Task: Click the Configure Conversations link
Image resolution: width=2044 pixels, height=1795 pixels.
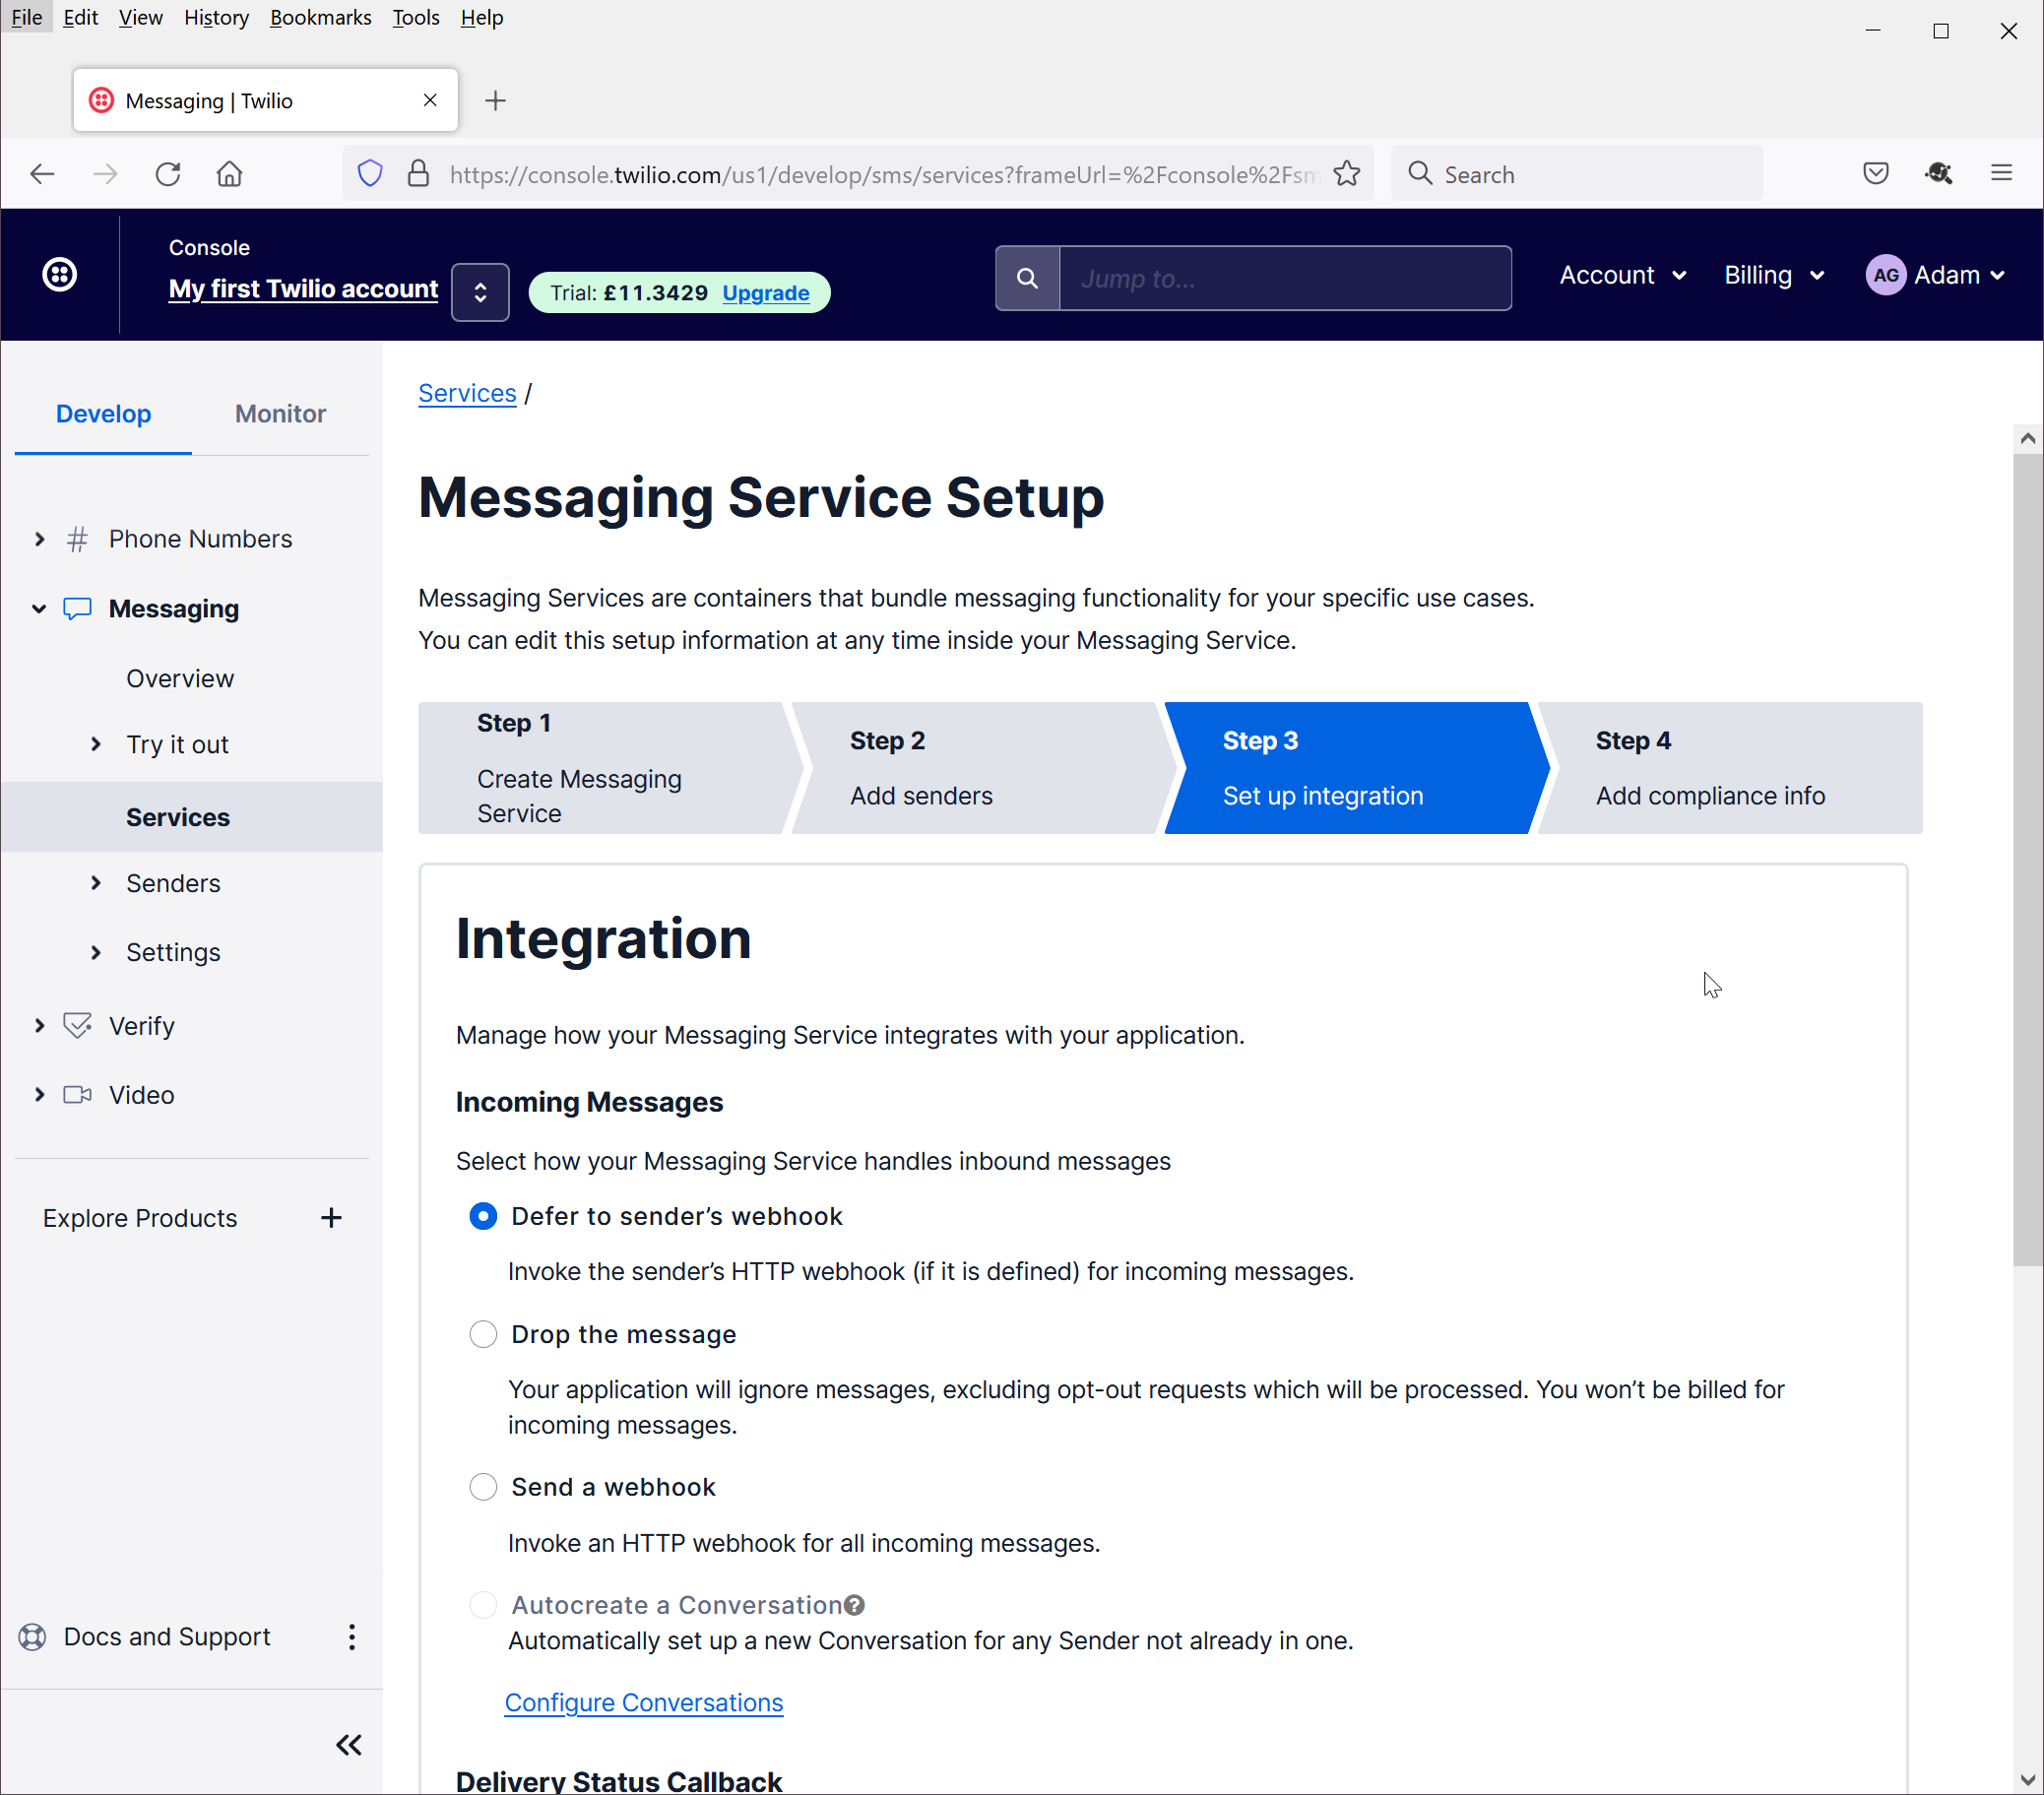Action: tap(643, 1702)
